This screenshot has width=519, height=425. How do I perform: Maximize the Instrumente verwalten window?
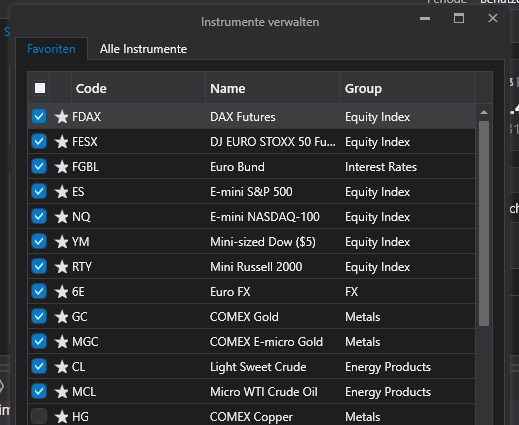pyautogui.click(x=459, y=18)
